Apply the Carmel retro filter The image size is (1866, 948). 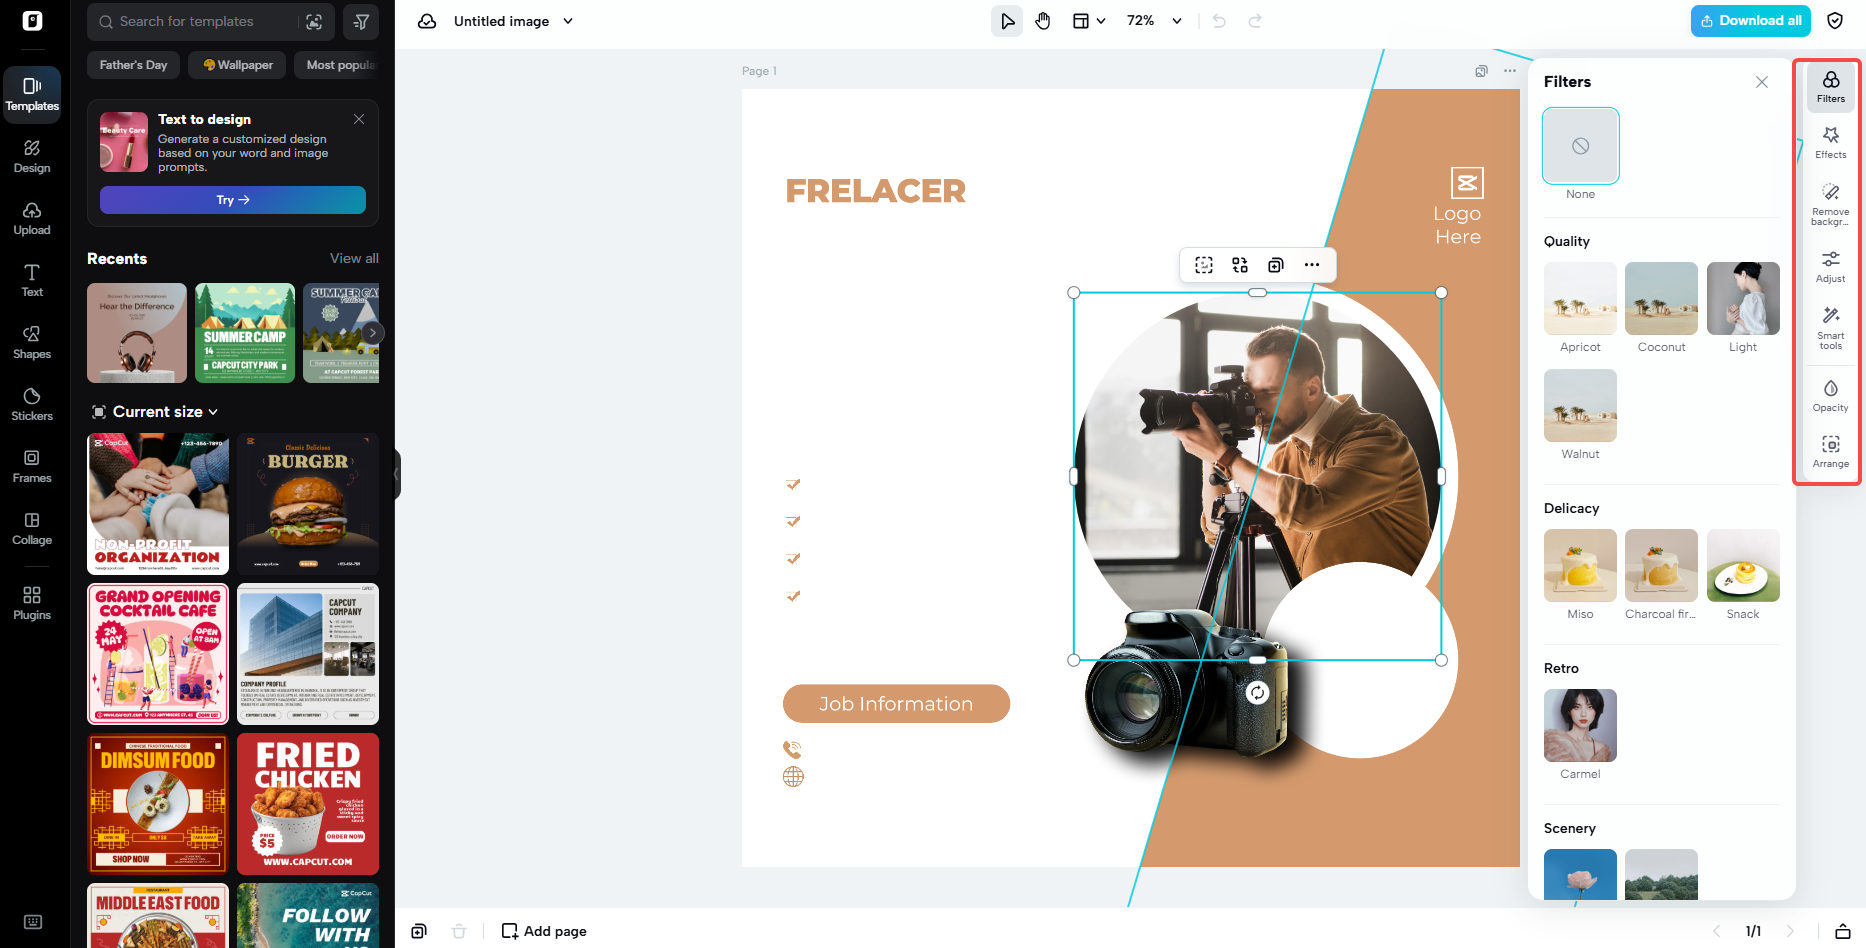tap(1580, 725)
